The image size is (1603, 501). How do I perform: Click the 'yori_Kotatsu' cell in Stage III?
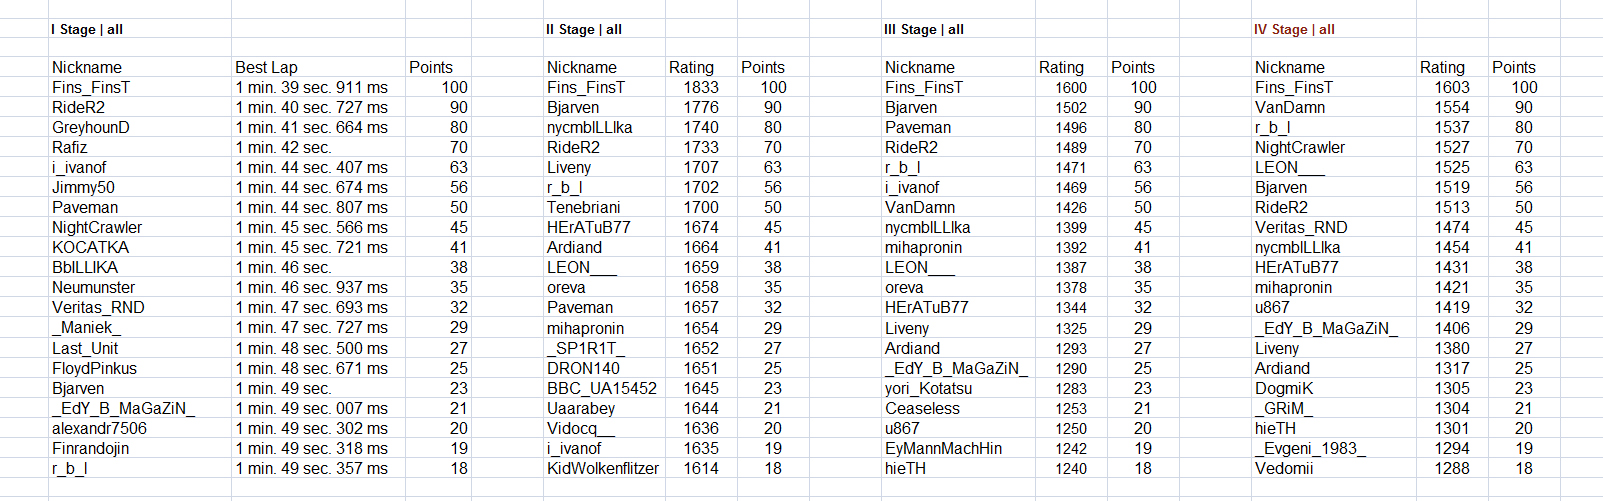coord(928,388)
